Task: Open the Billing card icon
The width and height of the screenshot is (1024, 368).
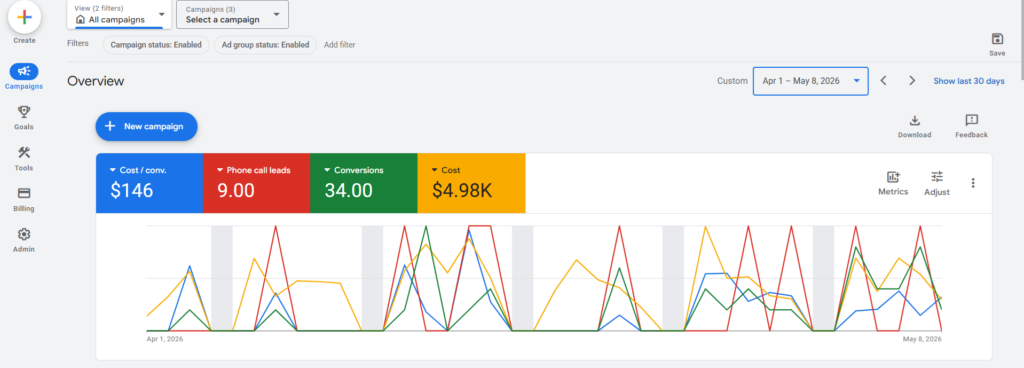Action: tap(24, 194)
